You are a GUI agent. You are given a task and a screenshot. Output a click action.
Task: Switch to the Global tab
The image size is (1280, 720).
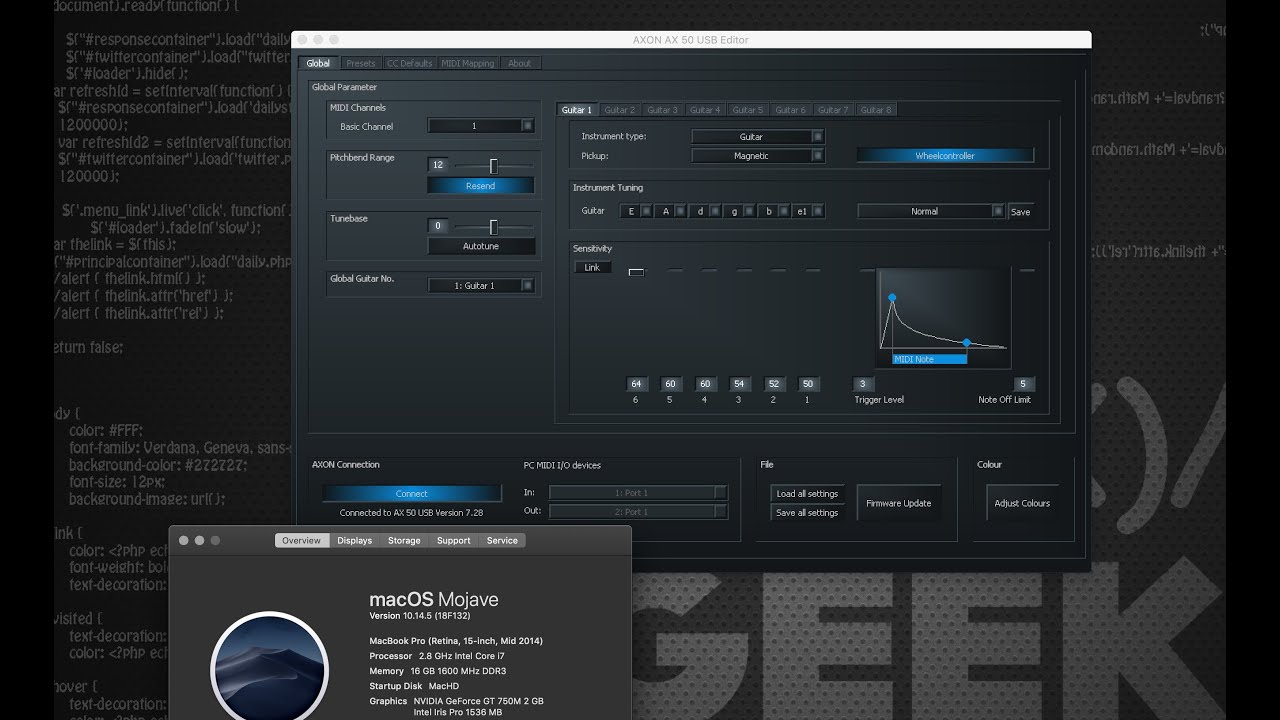[318, 63]
